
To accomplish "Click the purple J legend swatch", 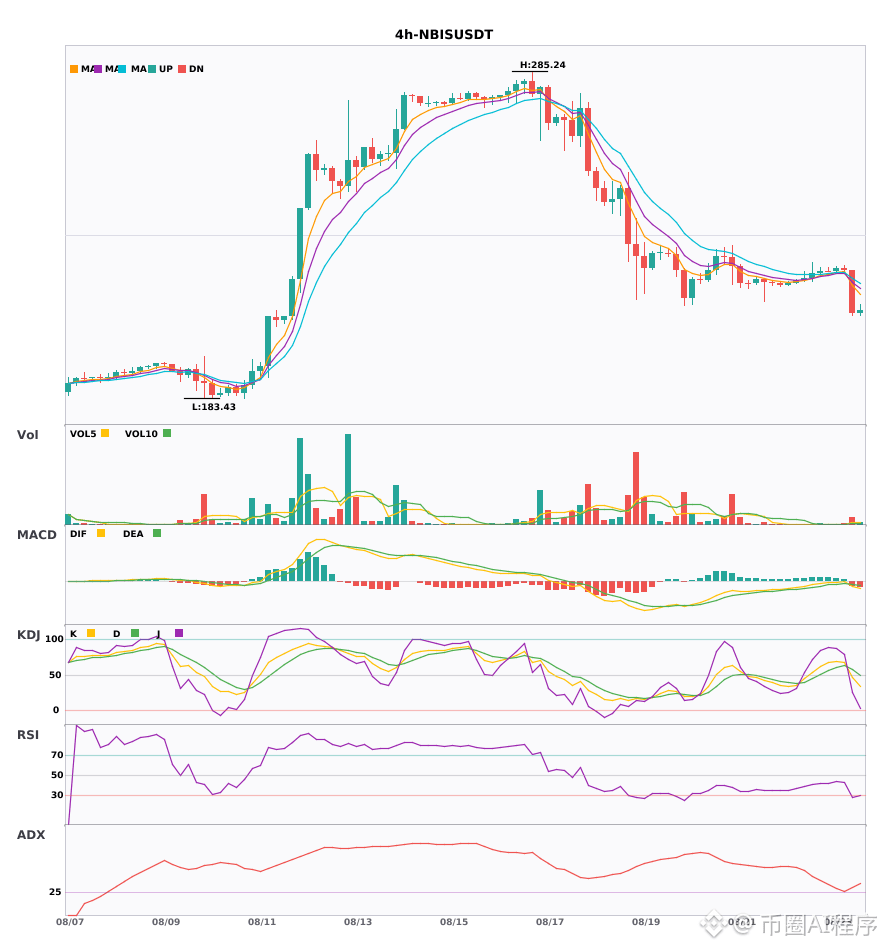I will click(x=179, y=633).
